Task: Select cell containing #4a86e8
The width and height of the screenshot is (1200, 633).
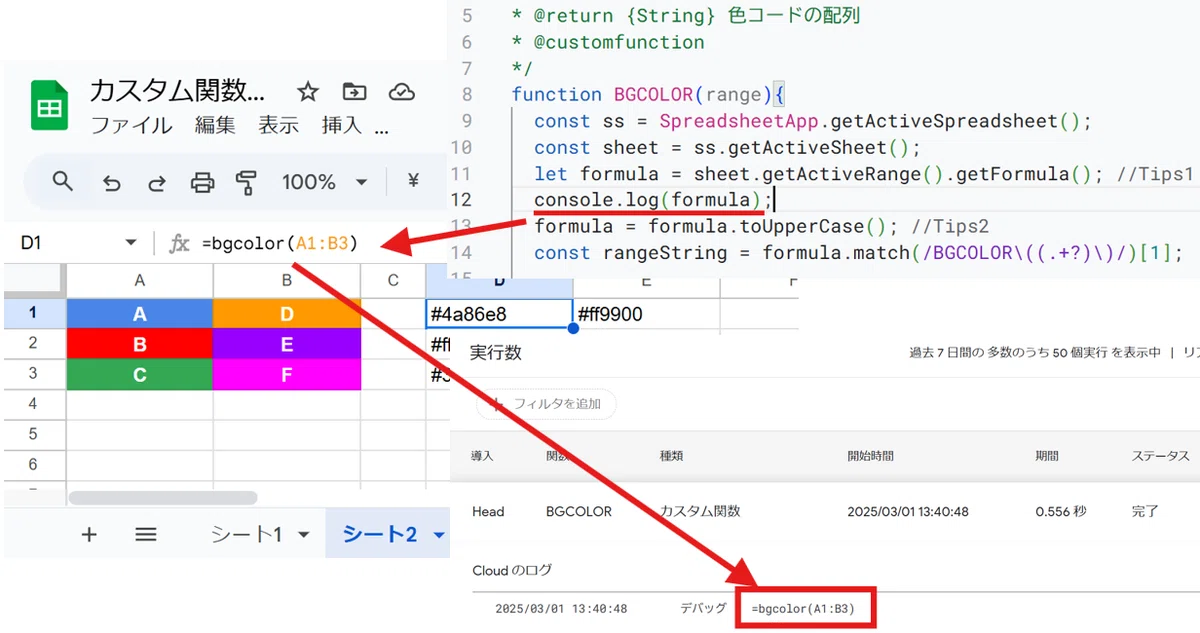Action: (x=499, y=314)
